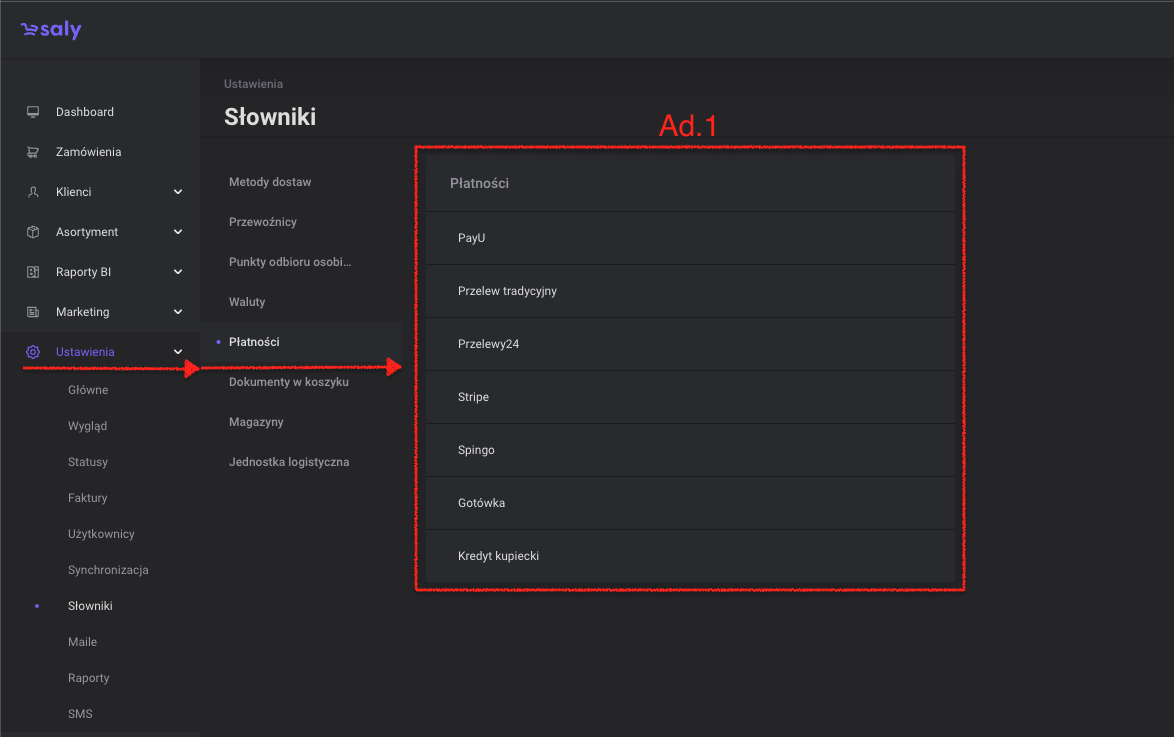This screenshot has width=1174, height=737.
Task: Go to Użytkownicy settings page
Action: pos(101,534)
